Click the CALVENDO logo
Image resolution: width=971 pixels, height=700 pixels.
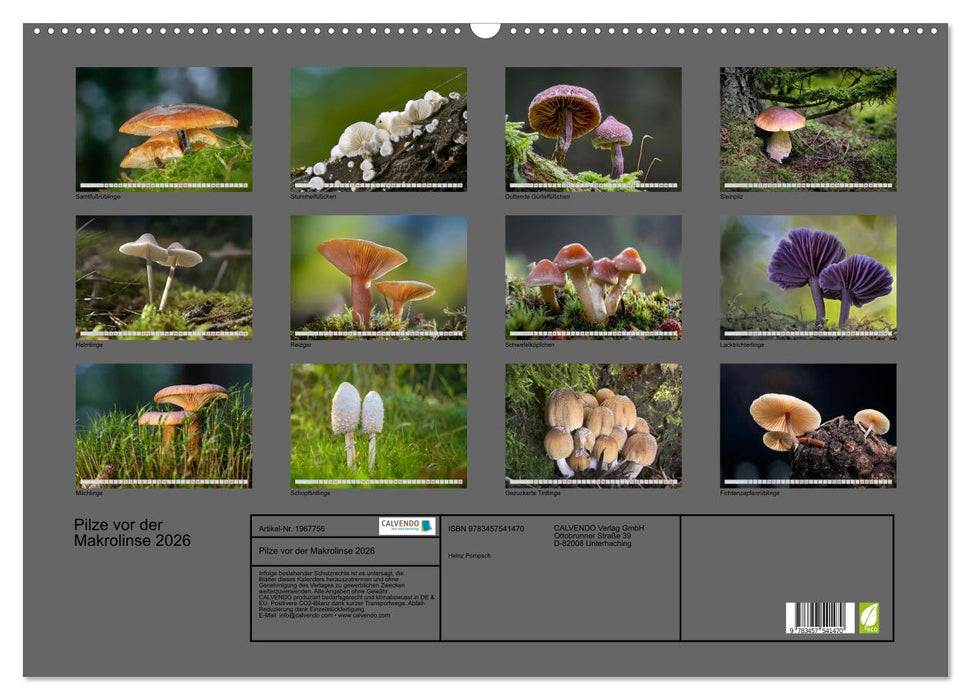407,526
